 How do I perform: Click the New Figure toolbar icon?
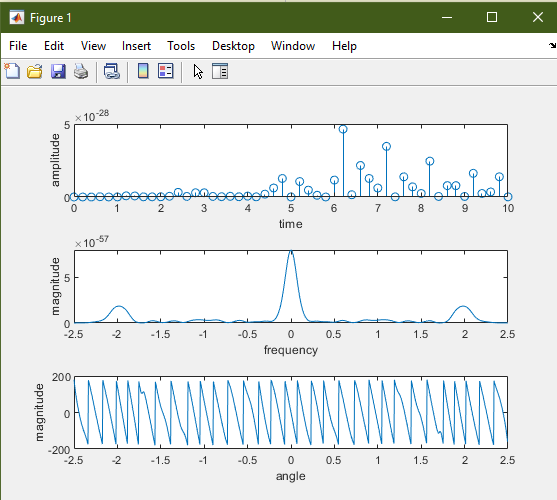pyautogui.click(x=12, y=71)
